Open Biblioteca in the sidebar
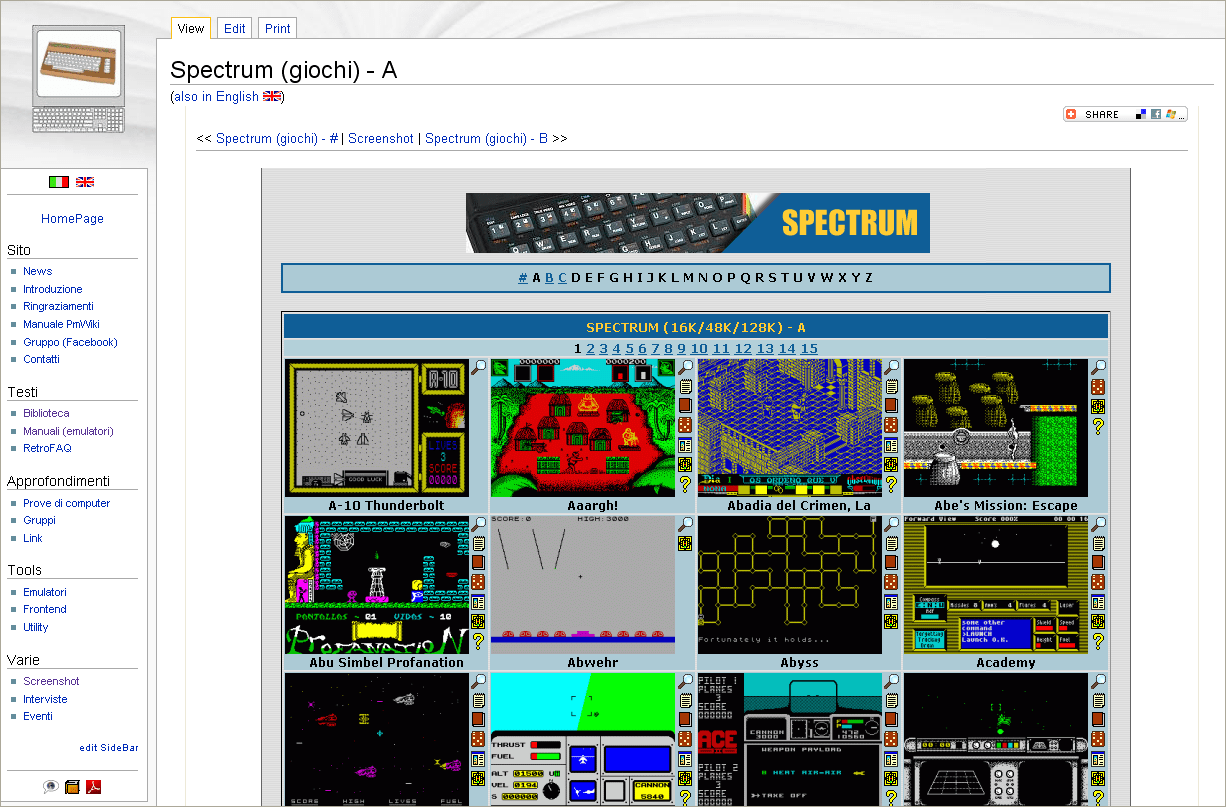Image resolution: width=1226 pixels, height=807 pixels. point(46,413)
